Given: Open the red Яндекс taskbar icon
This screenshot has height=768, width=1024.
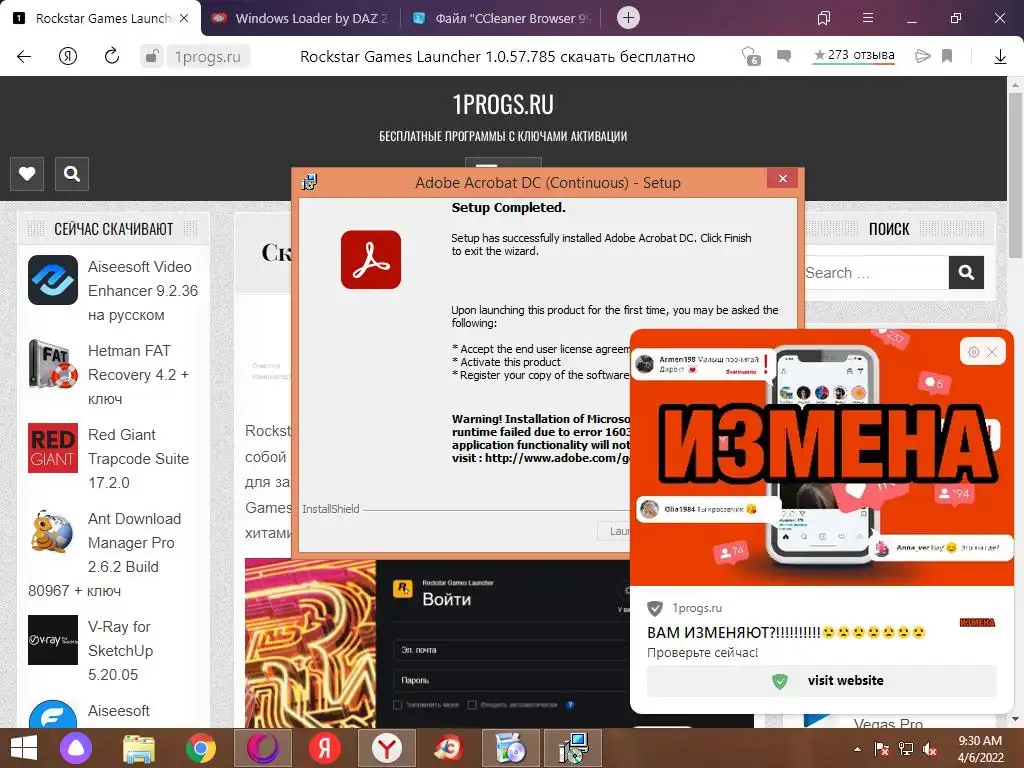Looking at the screenshot, I should click(x=325, y=748).
